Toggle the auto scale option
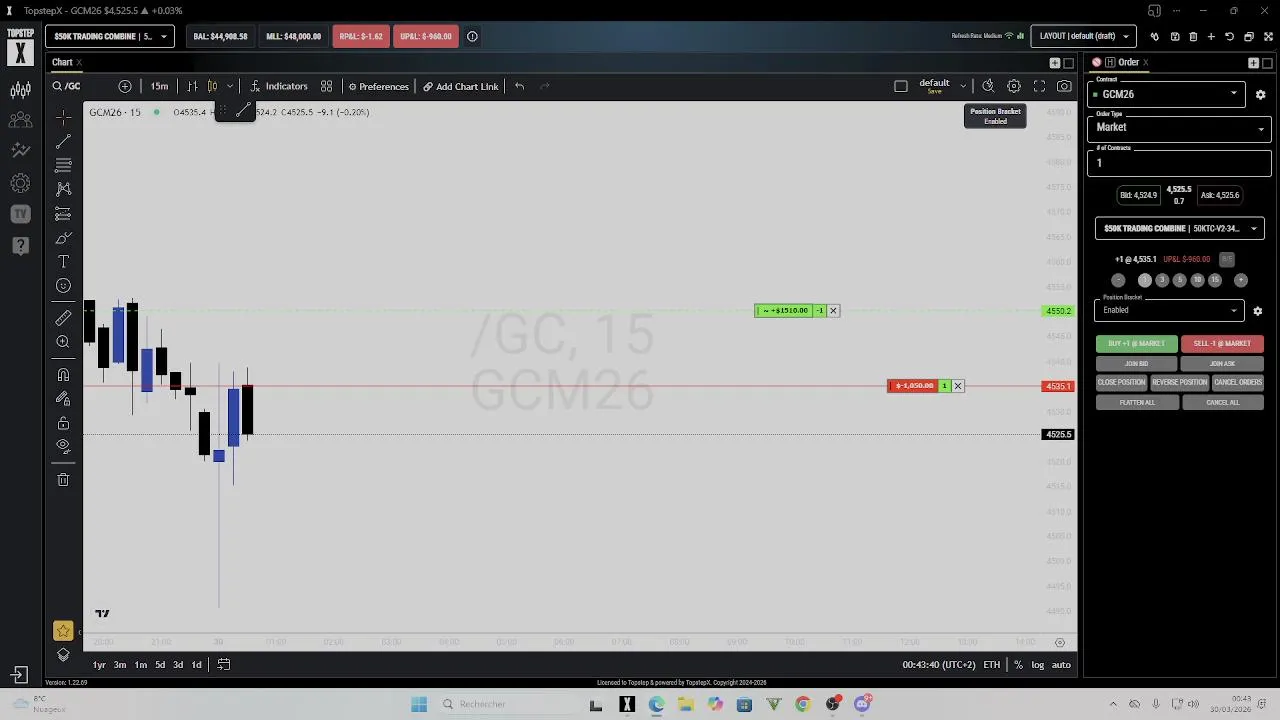Screen dimensions: 1280x720 pyautogui.click(x=1061, y=665)
